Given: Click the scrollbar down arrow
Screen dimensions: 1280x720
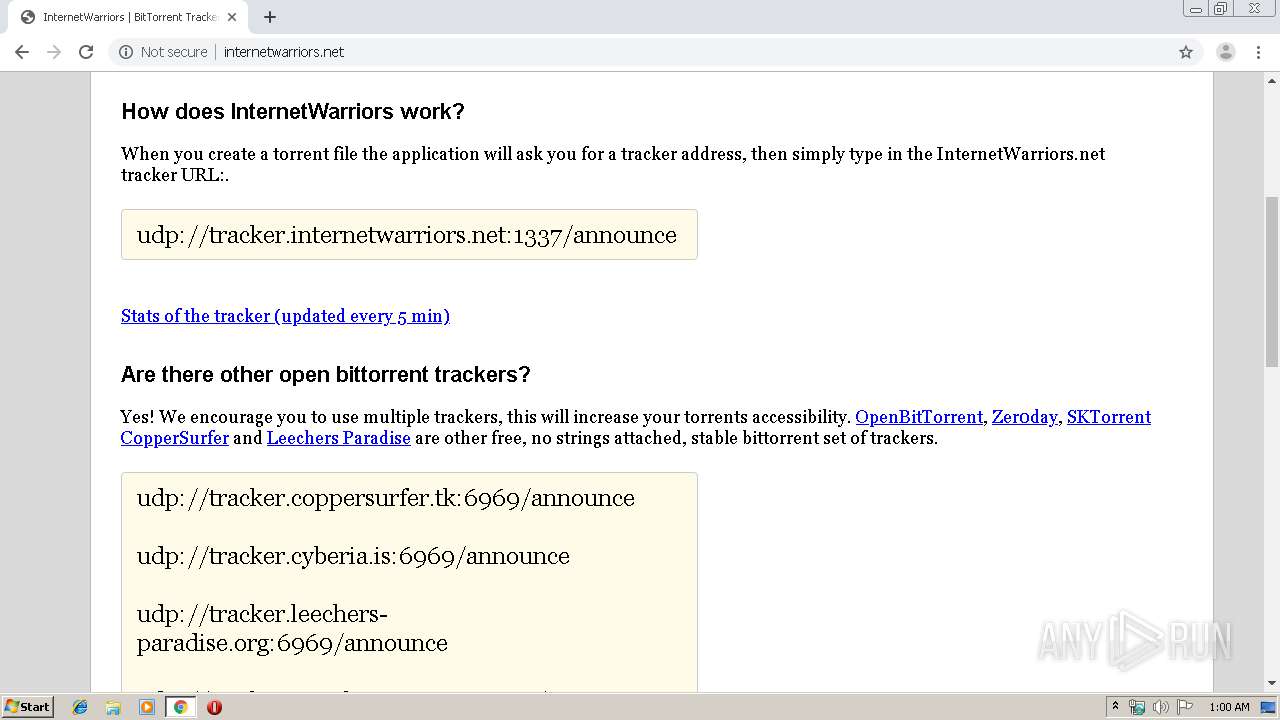Looking at the screenshot, I should tap(1272, 683).
